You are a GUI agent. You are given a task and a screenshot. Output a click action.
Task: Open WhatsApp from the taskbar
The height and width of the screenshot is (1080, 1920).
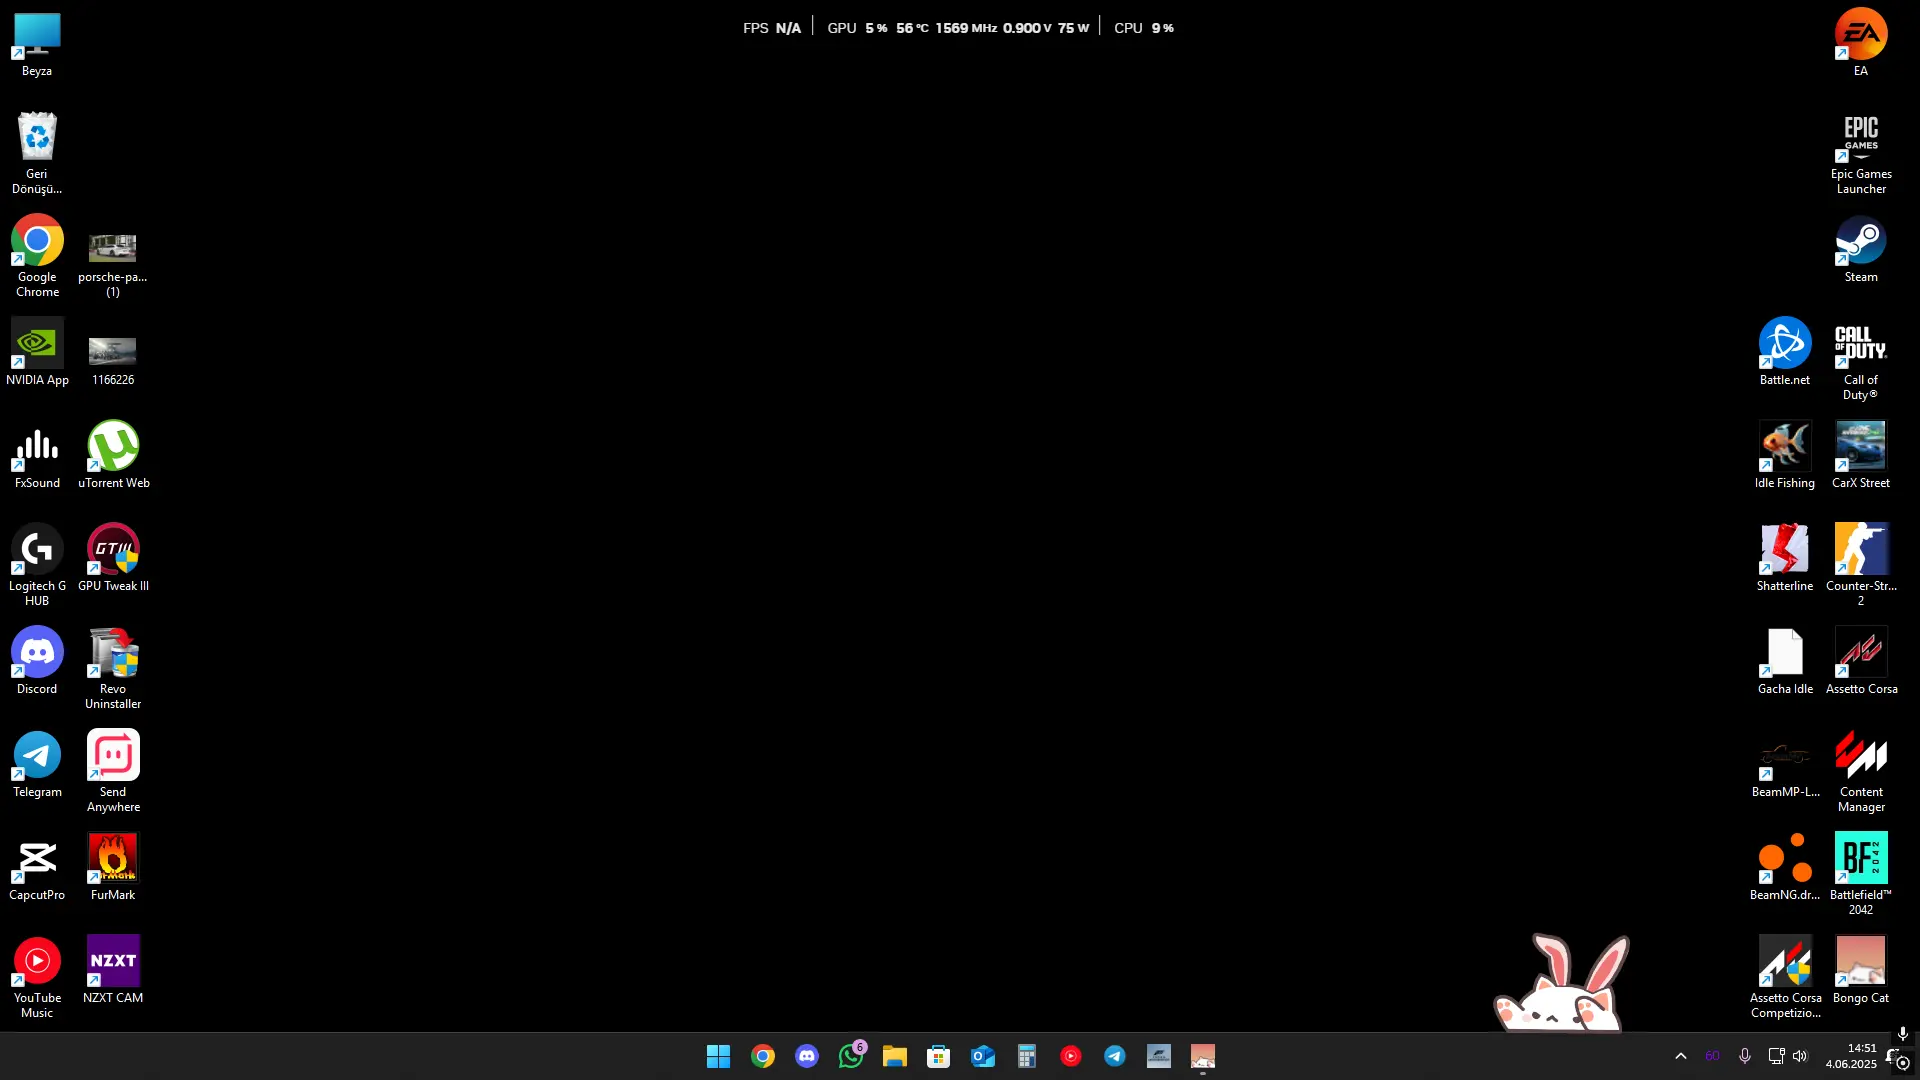click(850, 1056)
